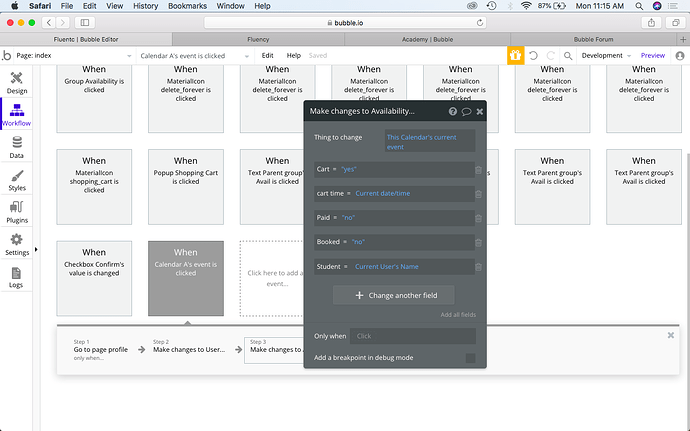Screen dimensions: 690x431
Task: Toggle Safari sidebar button
Action: pos(85,22)
